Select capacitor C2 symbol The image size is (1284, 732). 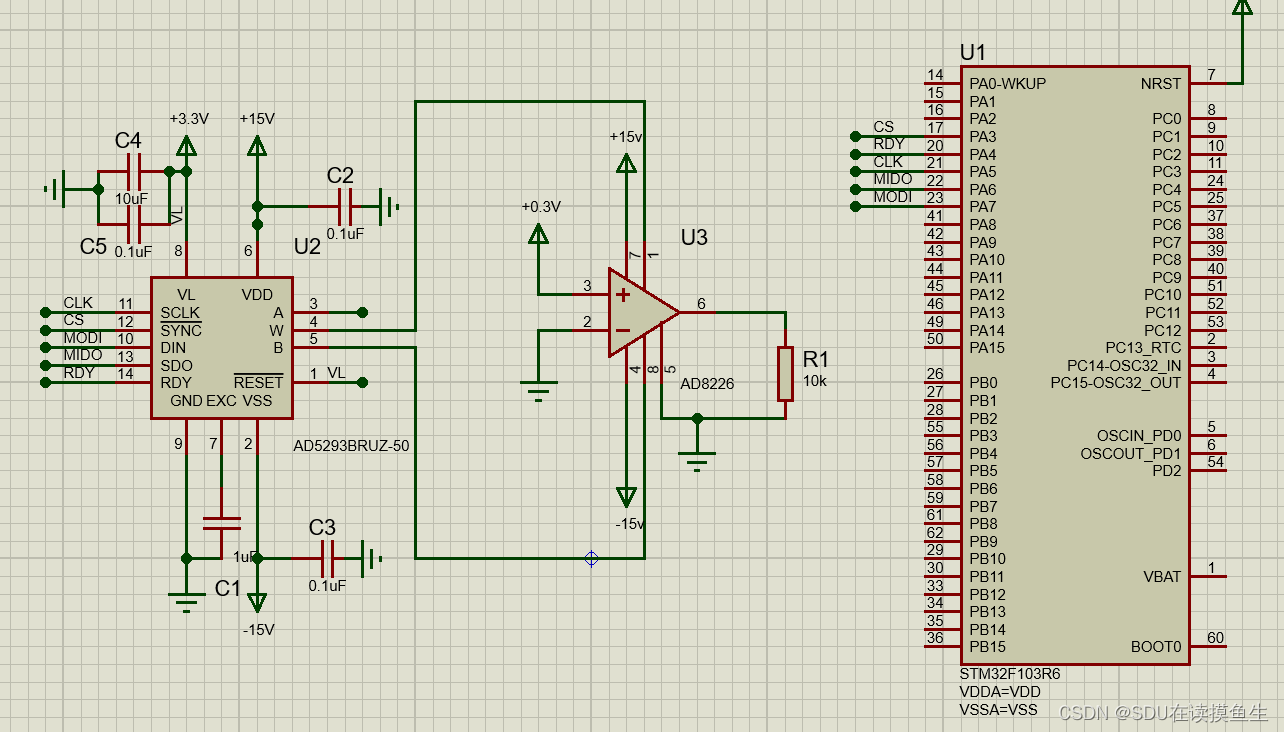346,207
